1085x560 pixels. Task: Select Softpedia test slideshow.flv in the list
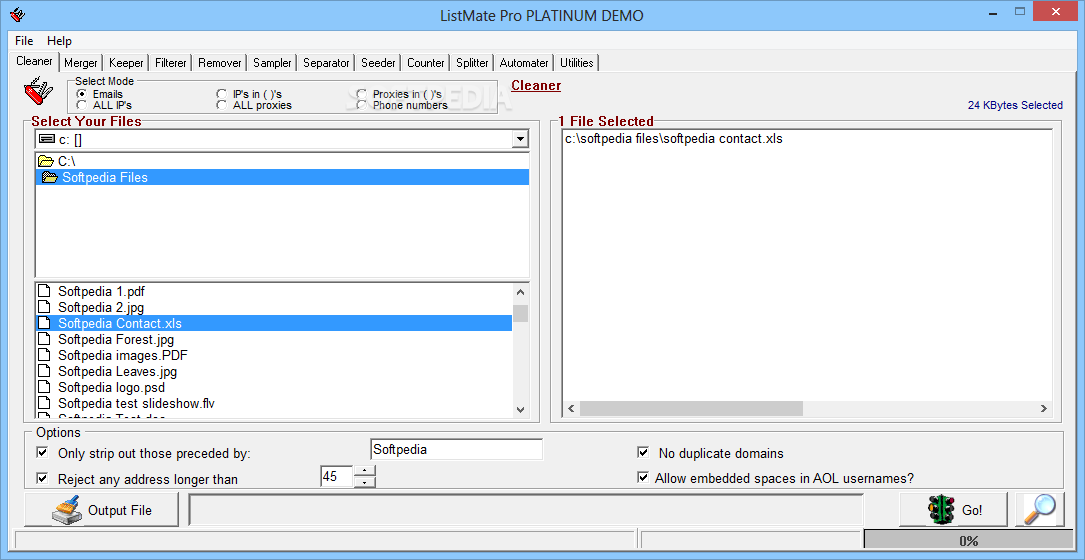tap(274, 403)
